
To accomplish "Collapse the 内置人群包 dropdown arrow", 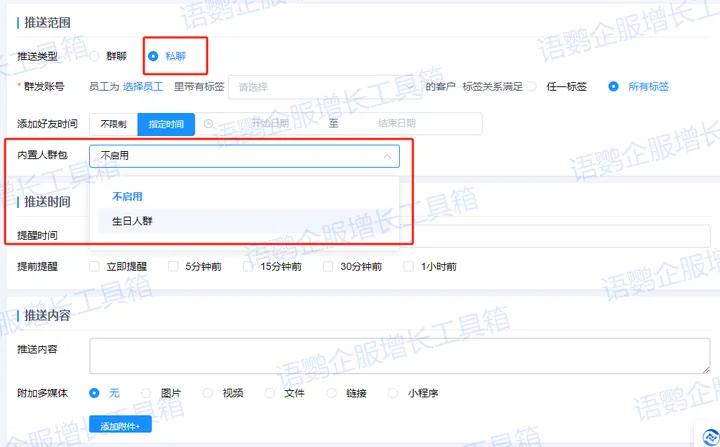I will point(387,156).
